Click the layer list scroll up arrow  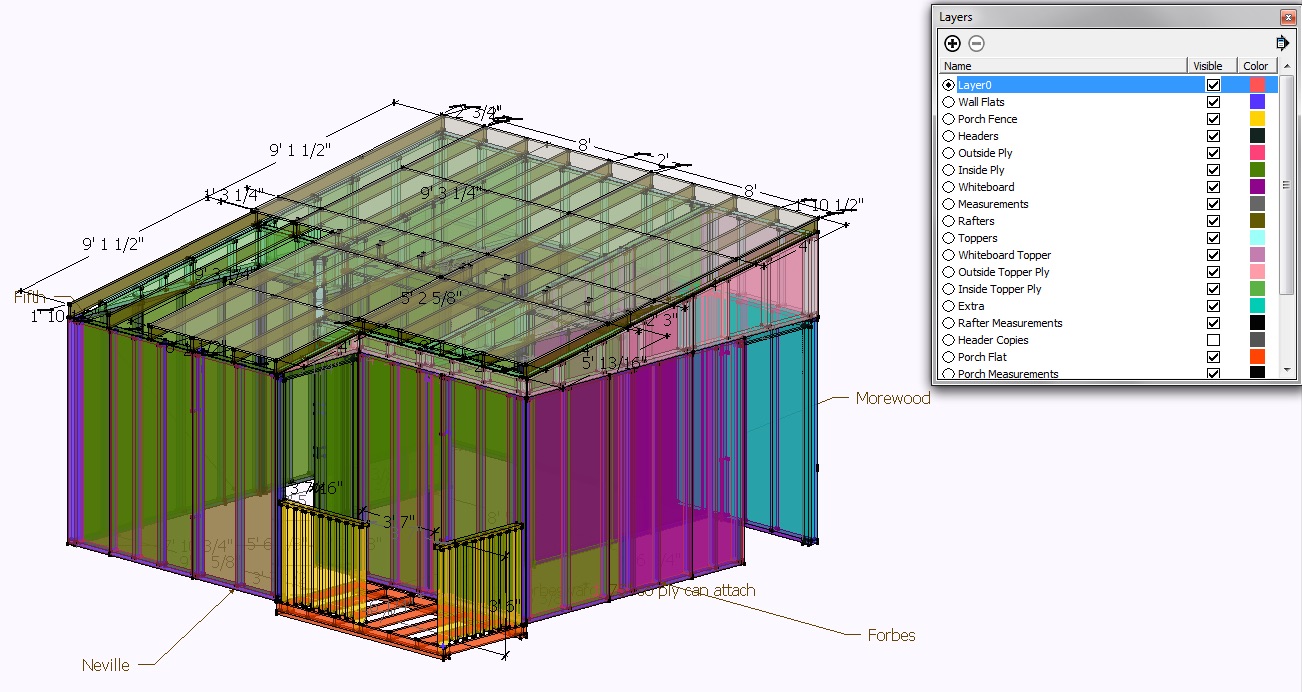[1285, 82]
